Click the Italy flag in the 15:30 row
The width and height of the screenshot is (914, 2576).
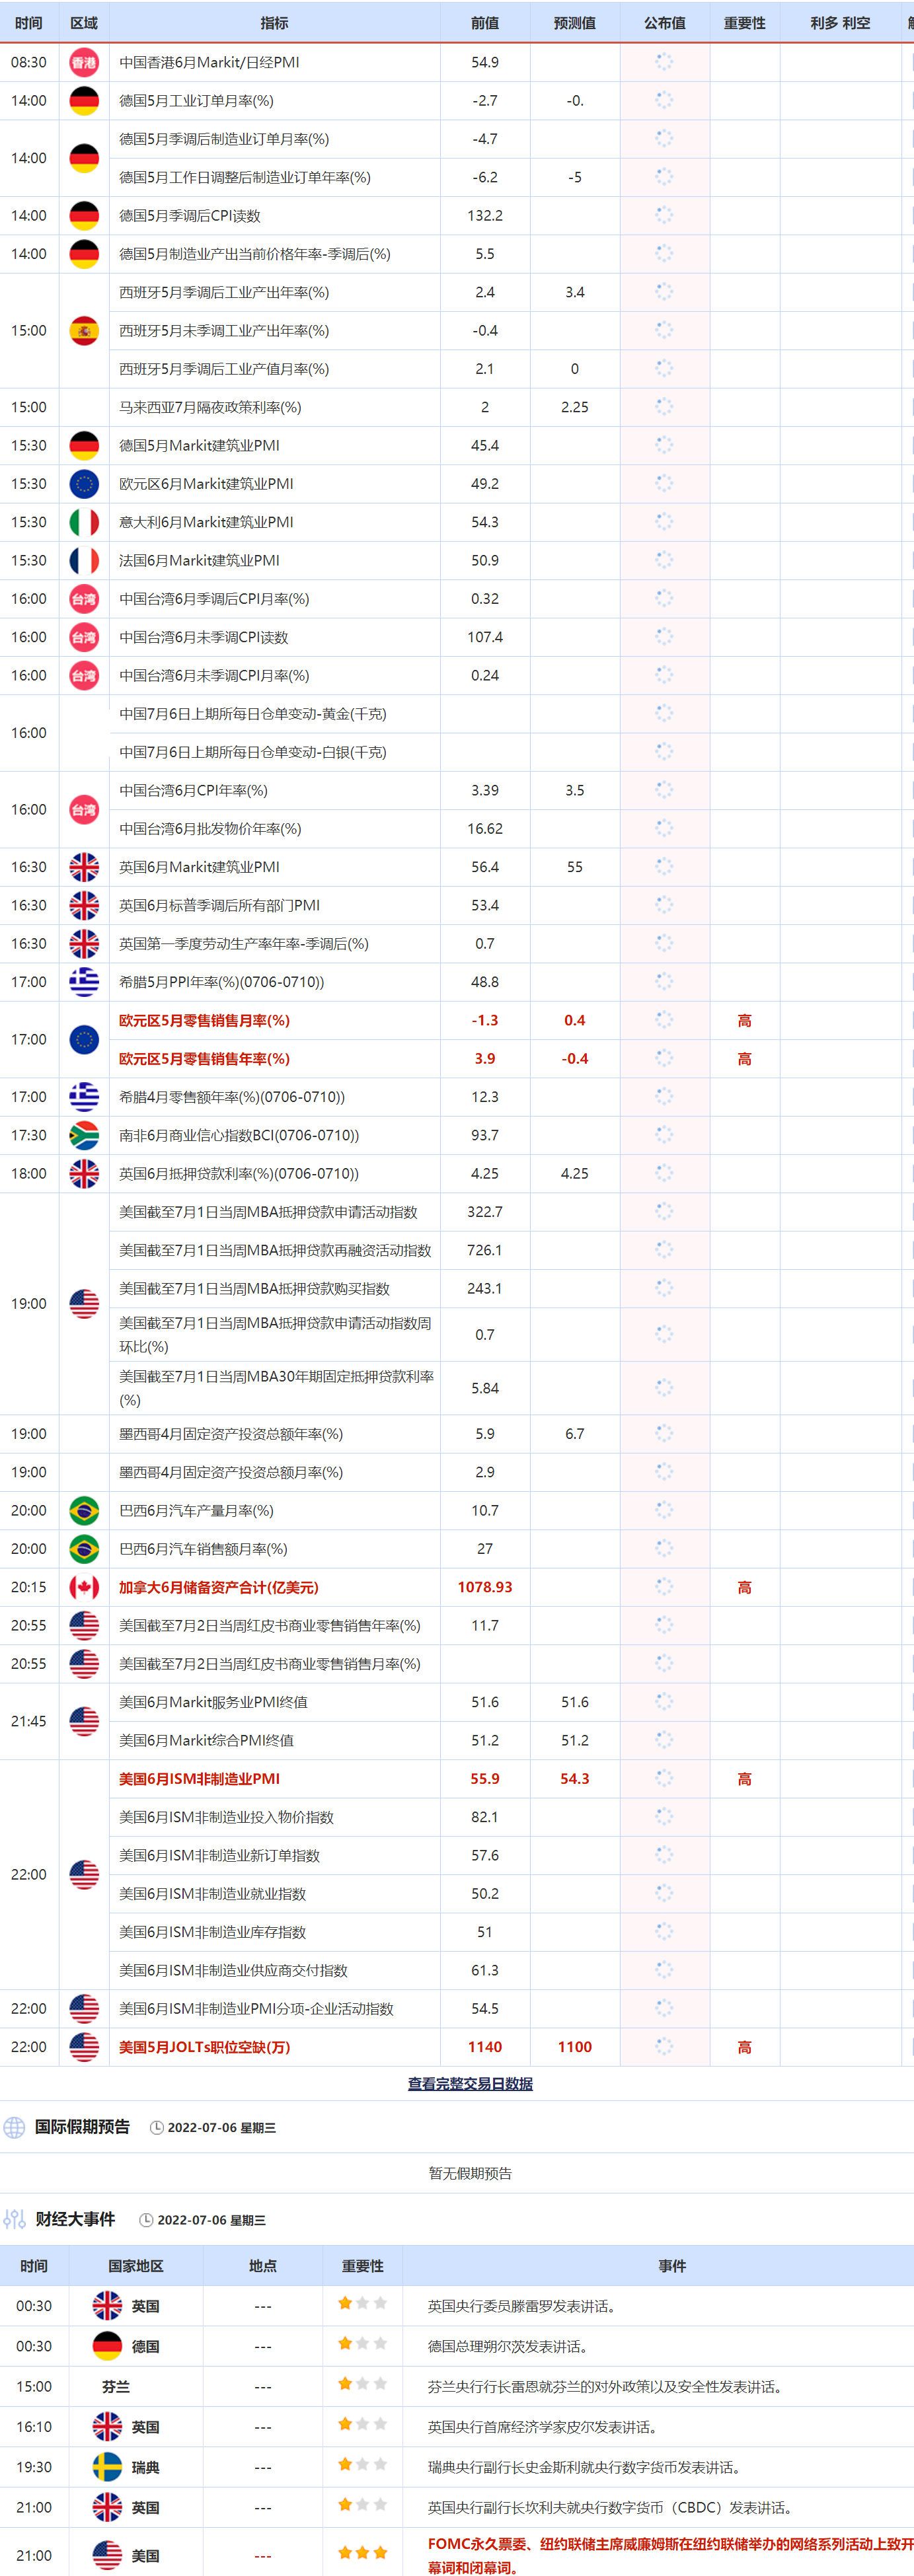pos(84,522)
